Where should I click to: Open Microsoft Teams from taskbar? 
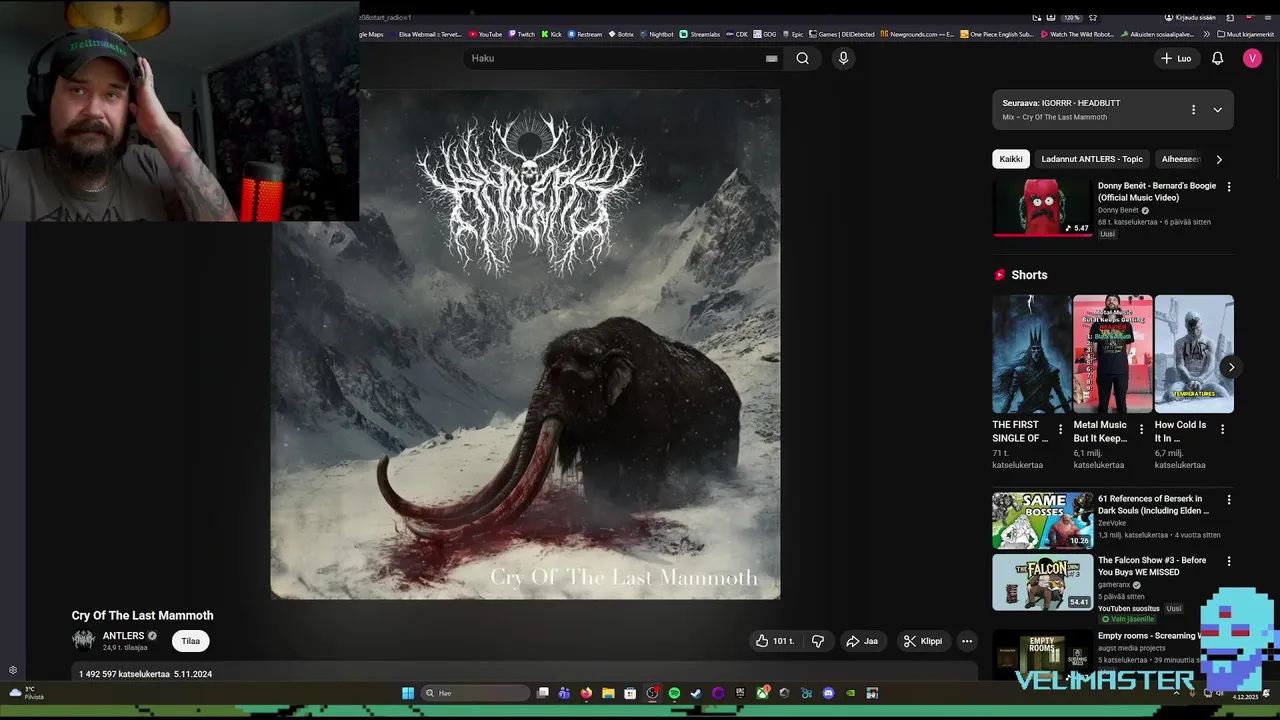(564, 693)
